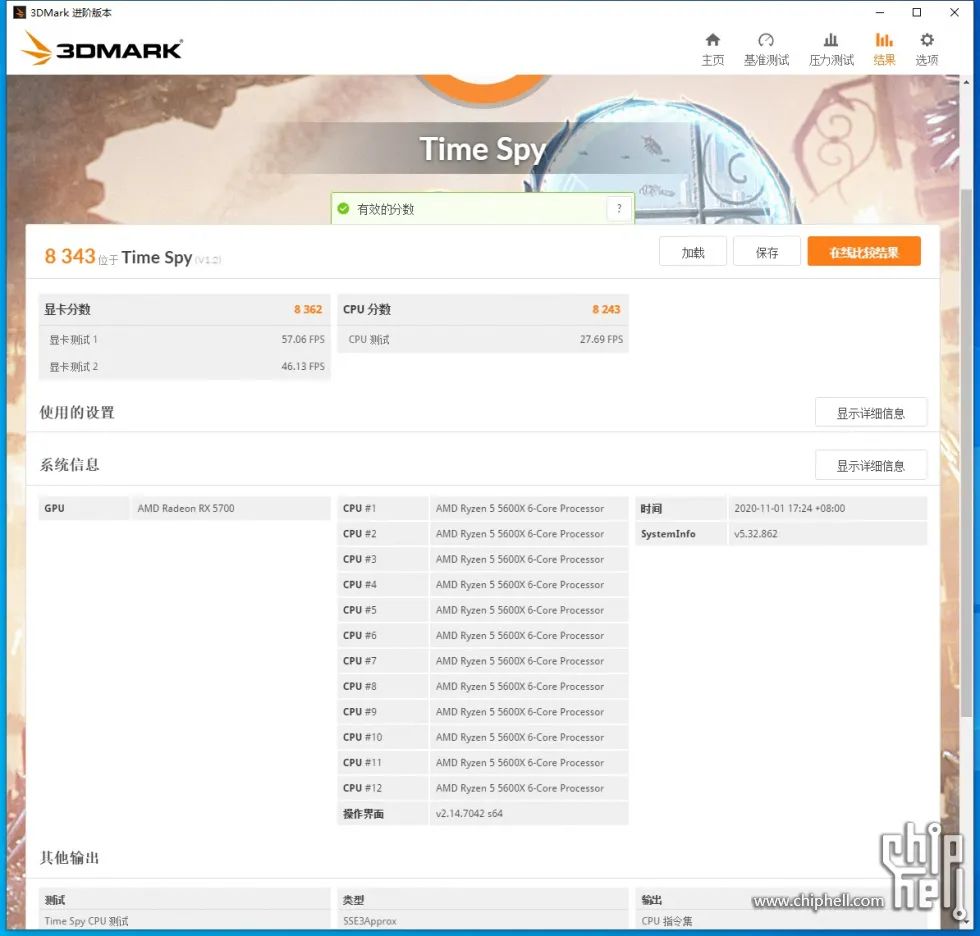Click the Time Spy CPU 测试 output row
Viewport: 980px width, 936px height.
point(86,921)
